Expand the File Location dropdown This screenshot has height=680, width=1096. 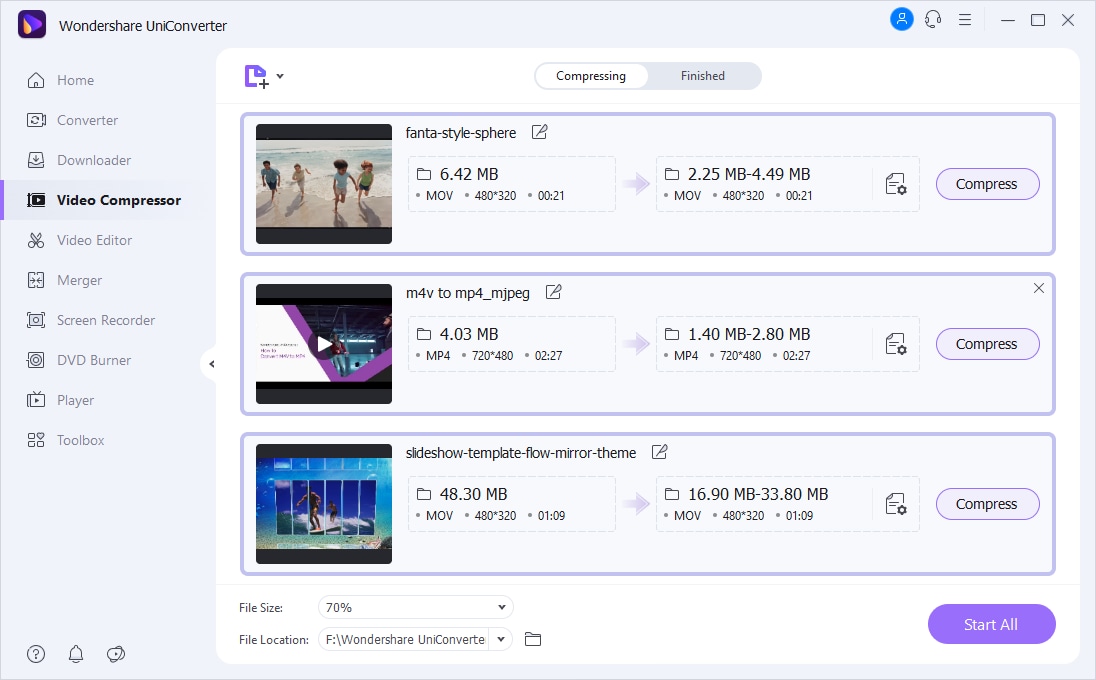502,639
